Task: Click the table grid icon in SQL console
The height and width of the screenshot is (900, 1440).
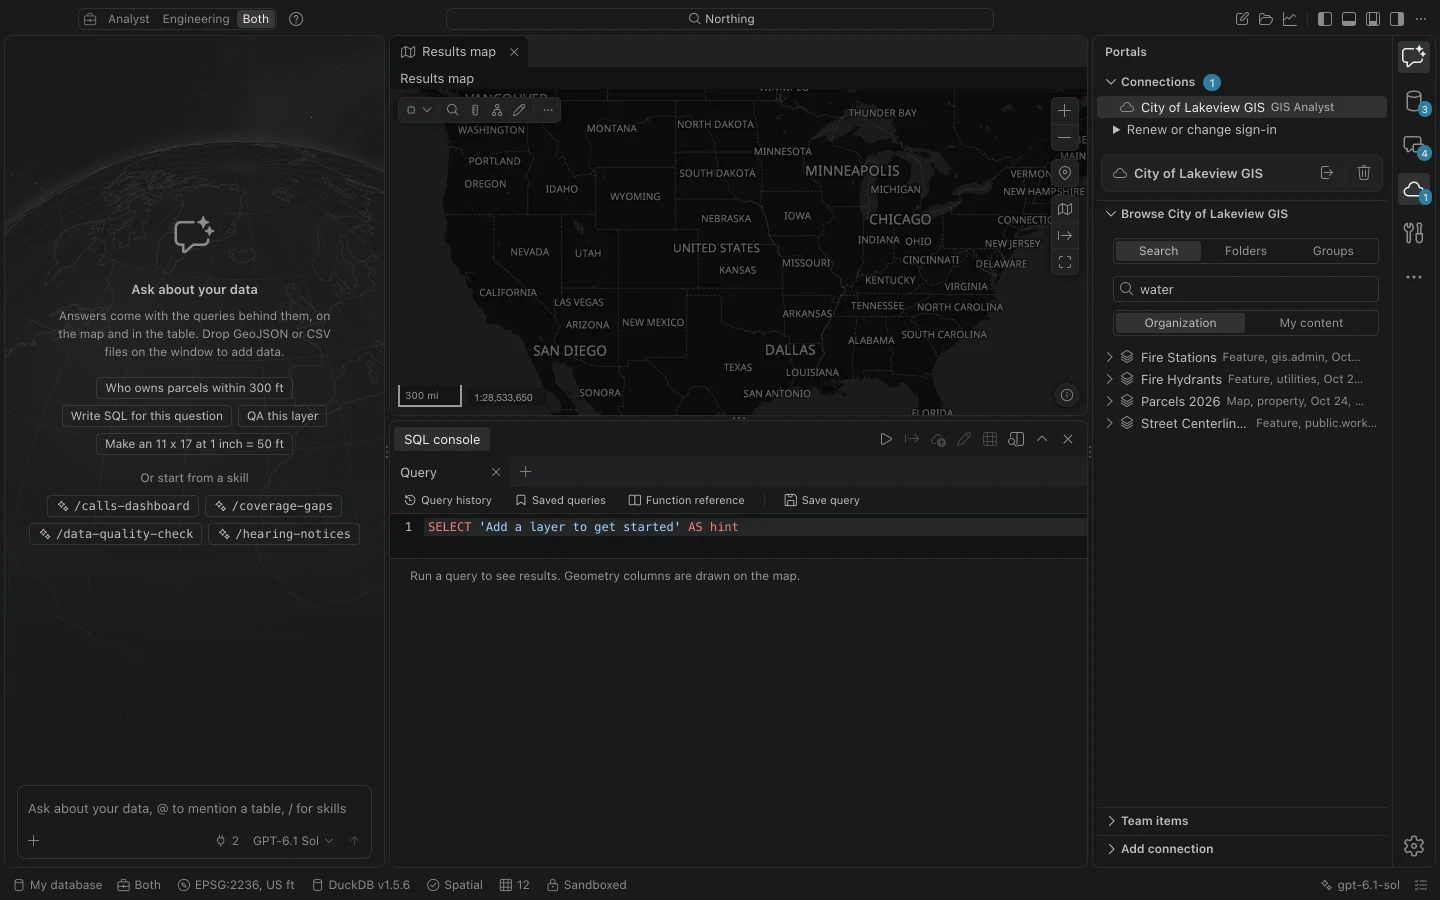Action: (990, 439)
